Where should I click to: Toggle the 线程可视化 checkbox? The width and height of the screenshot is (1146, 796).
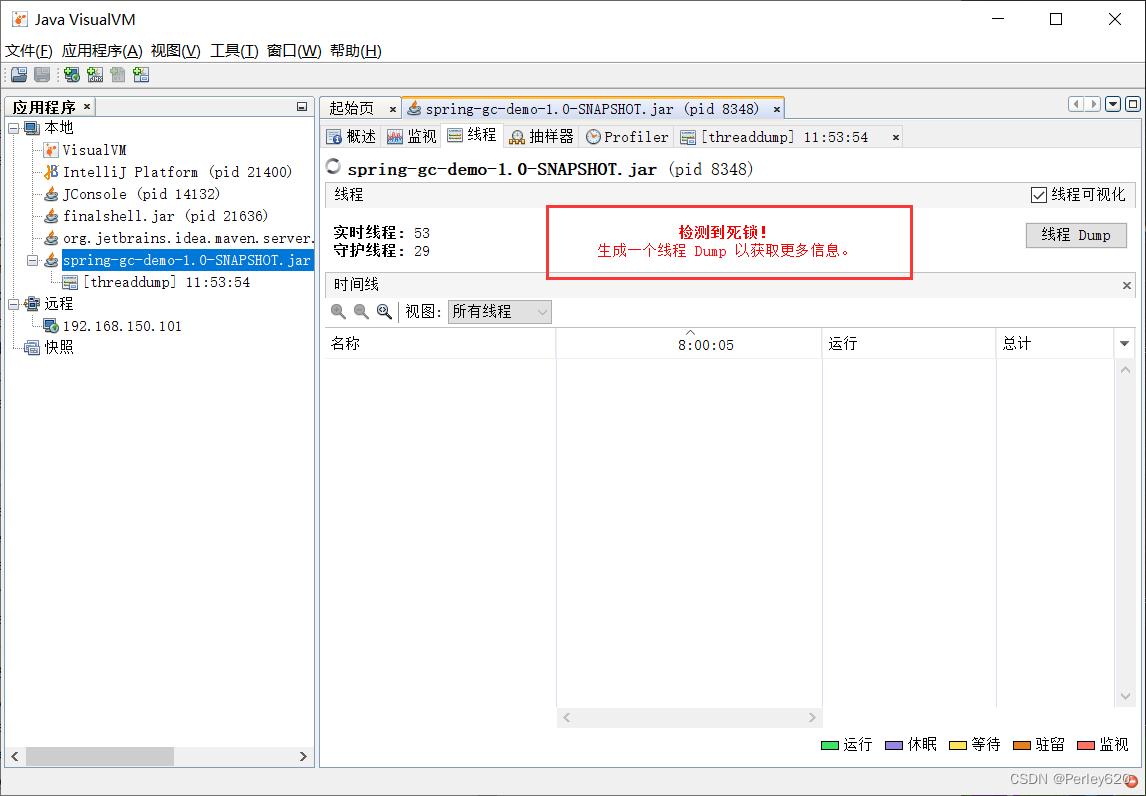click(x=1039, y=194)
